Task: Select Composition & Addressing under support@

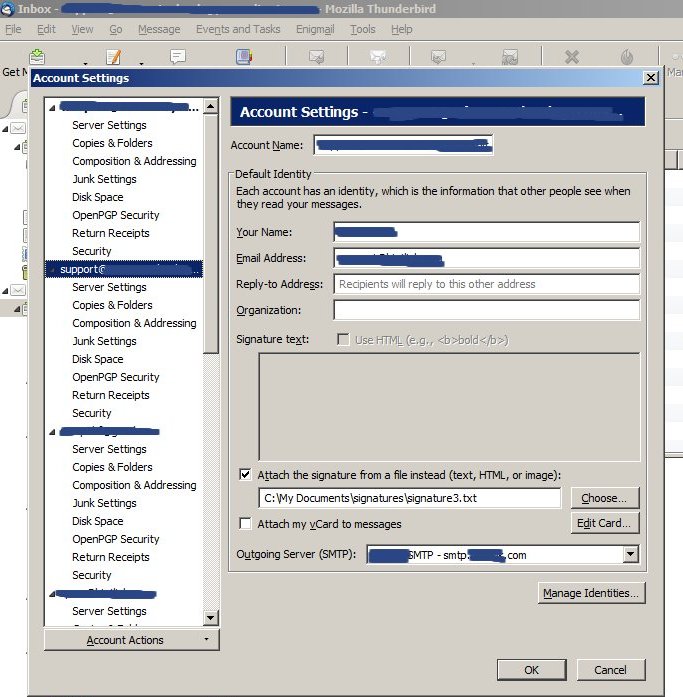Action: pos(134,323)
